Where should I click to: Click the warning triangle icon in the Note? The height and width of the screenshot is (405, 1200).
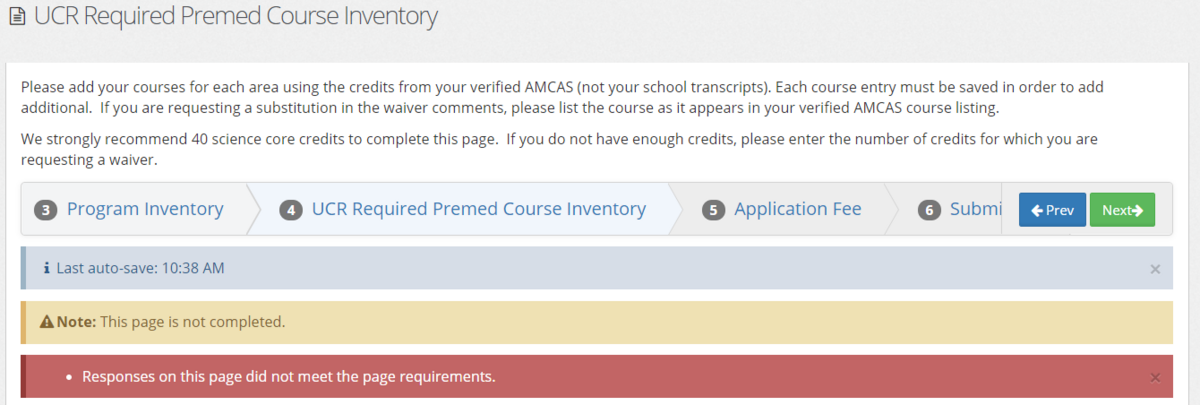(46, 322)
